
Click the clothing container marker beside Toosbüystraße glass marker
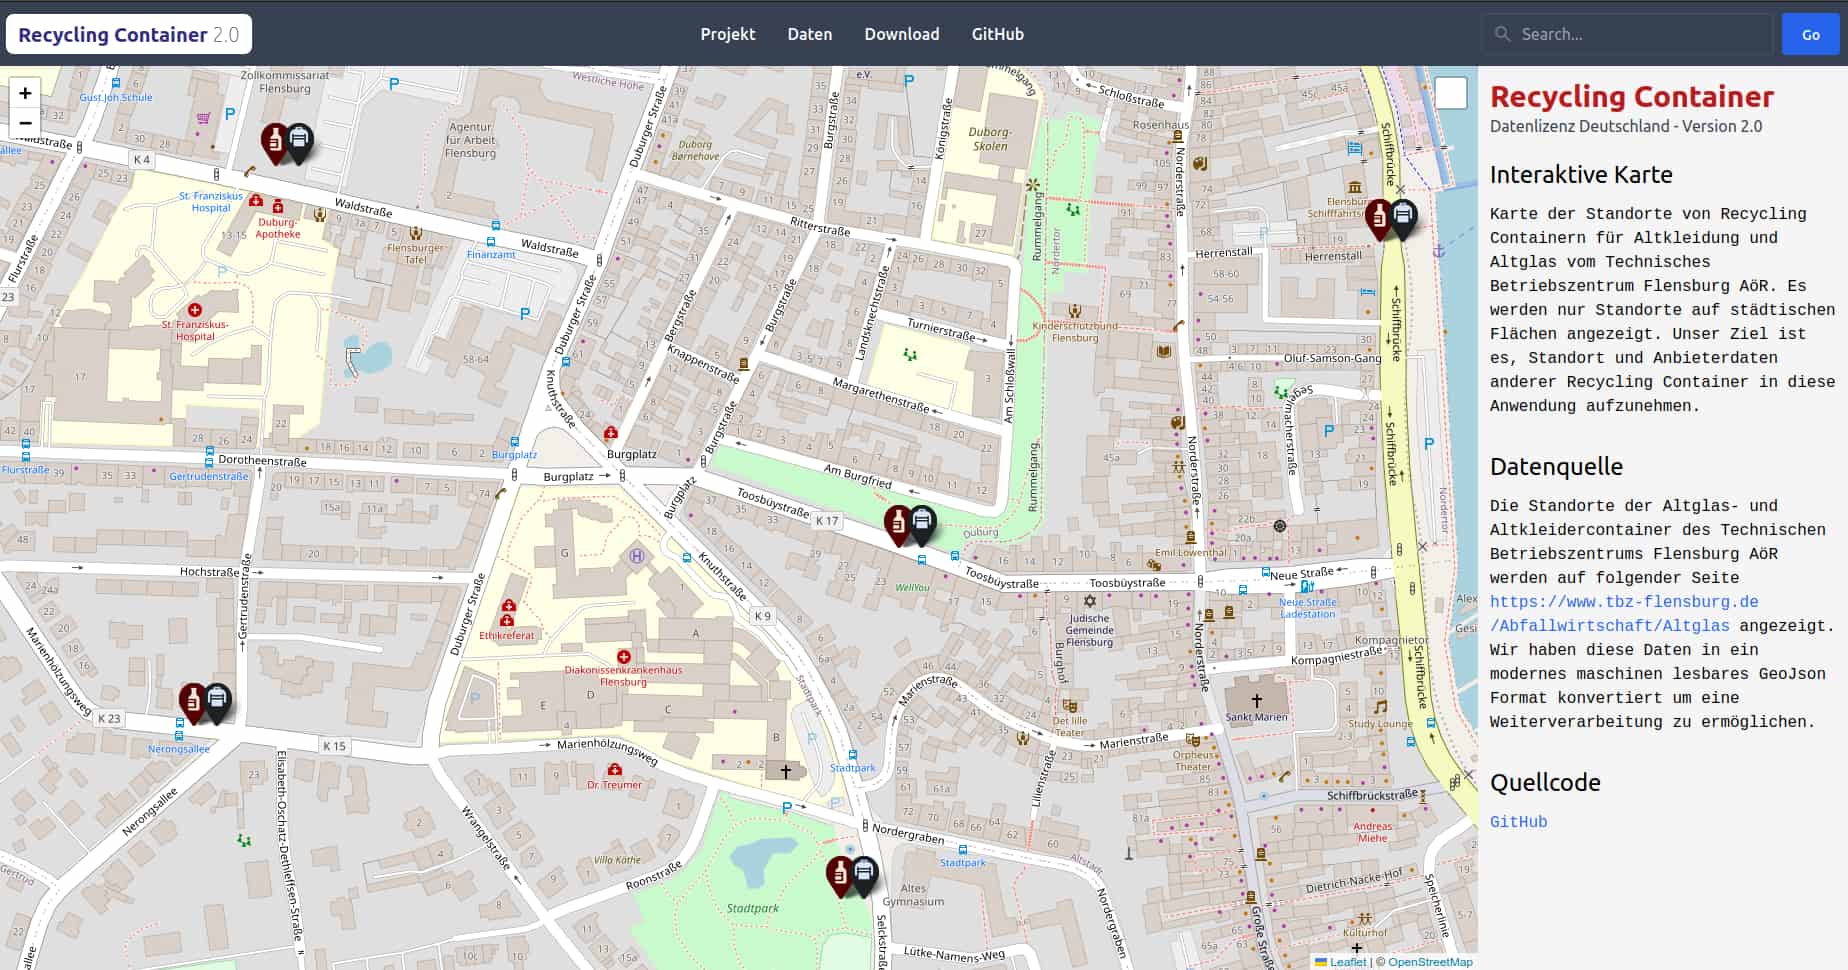(x=921, y=523)
